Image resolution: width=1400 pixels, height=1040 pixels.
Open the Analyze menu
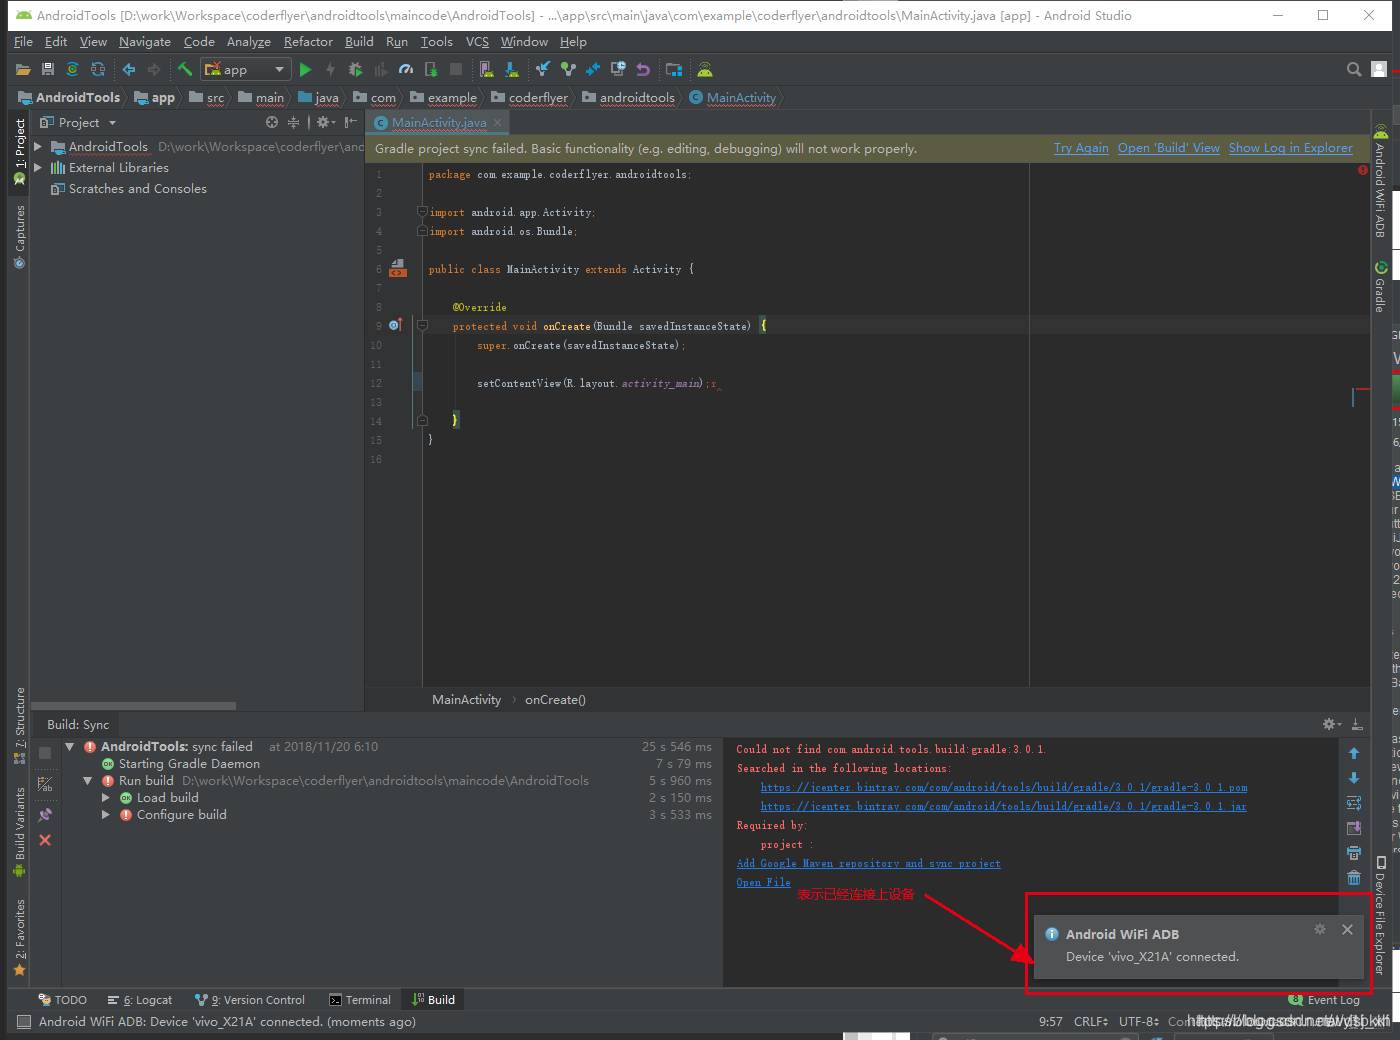click(248, 41)
